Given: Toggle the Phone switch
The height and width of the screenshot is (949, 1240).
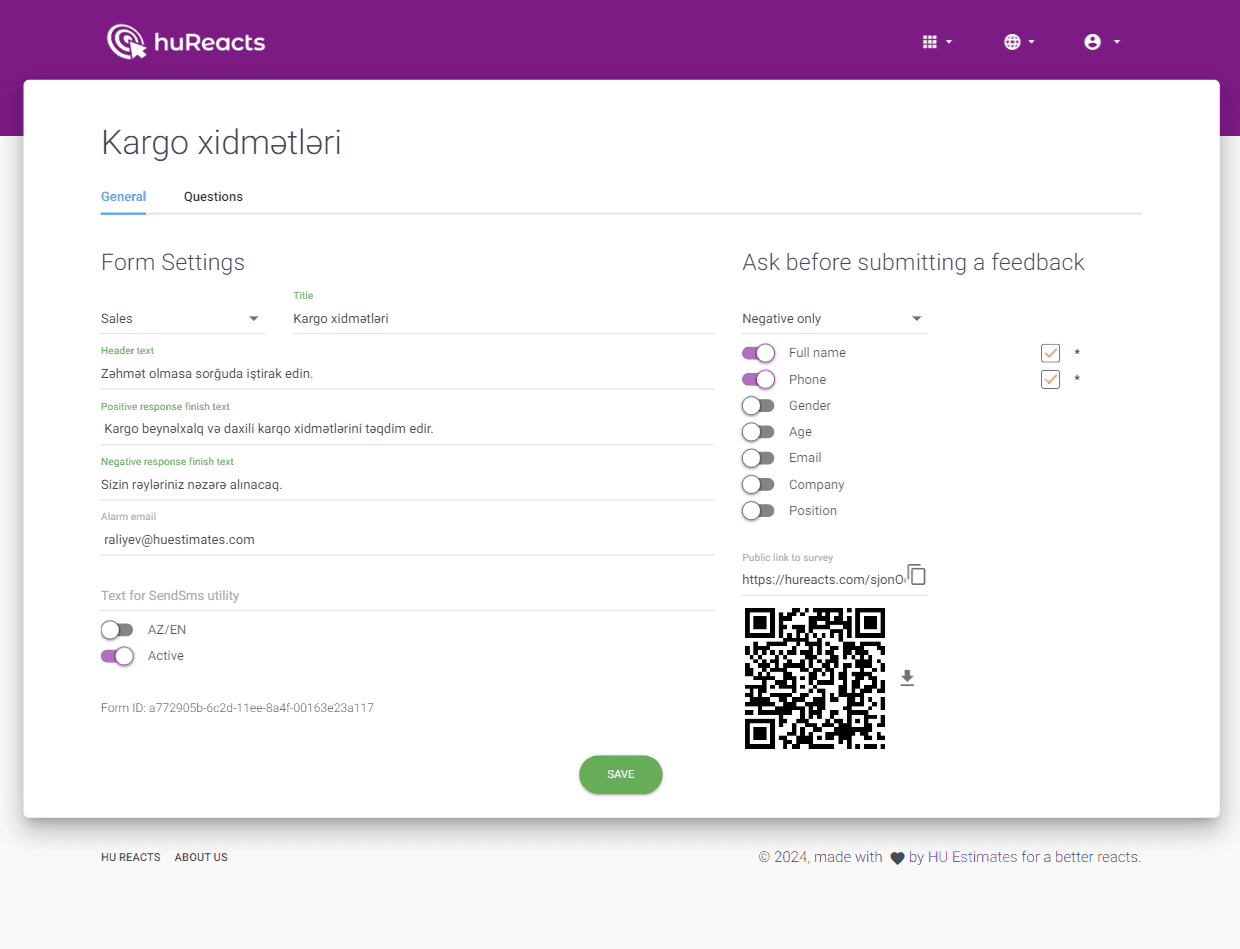Looking at the screenshot, I should coord(759,380).
